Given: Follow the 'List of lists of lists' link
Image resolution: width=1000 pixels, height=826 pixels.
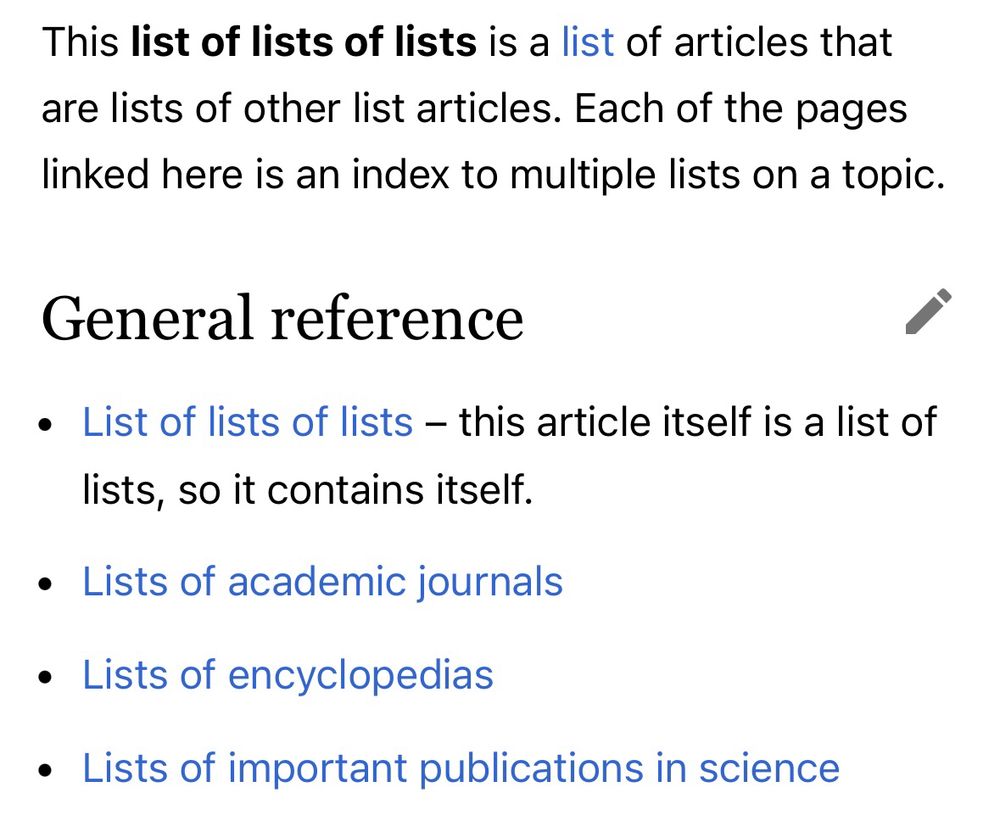Looking at the screenshot, I should [246, 422].
